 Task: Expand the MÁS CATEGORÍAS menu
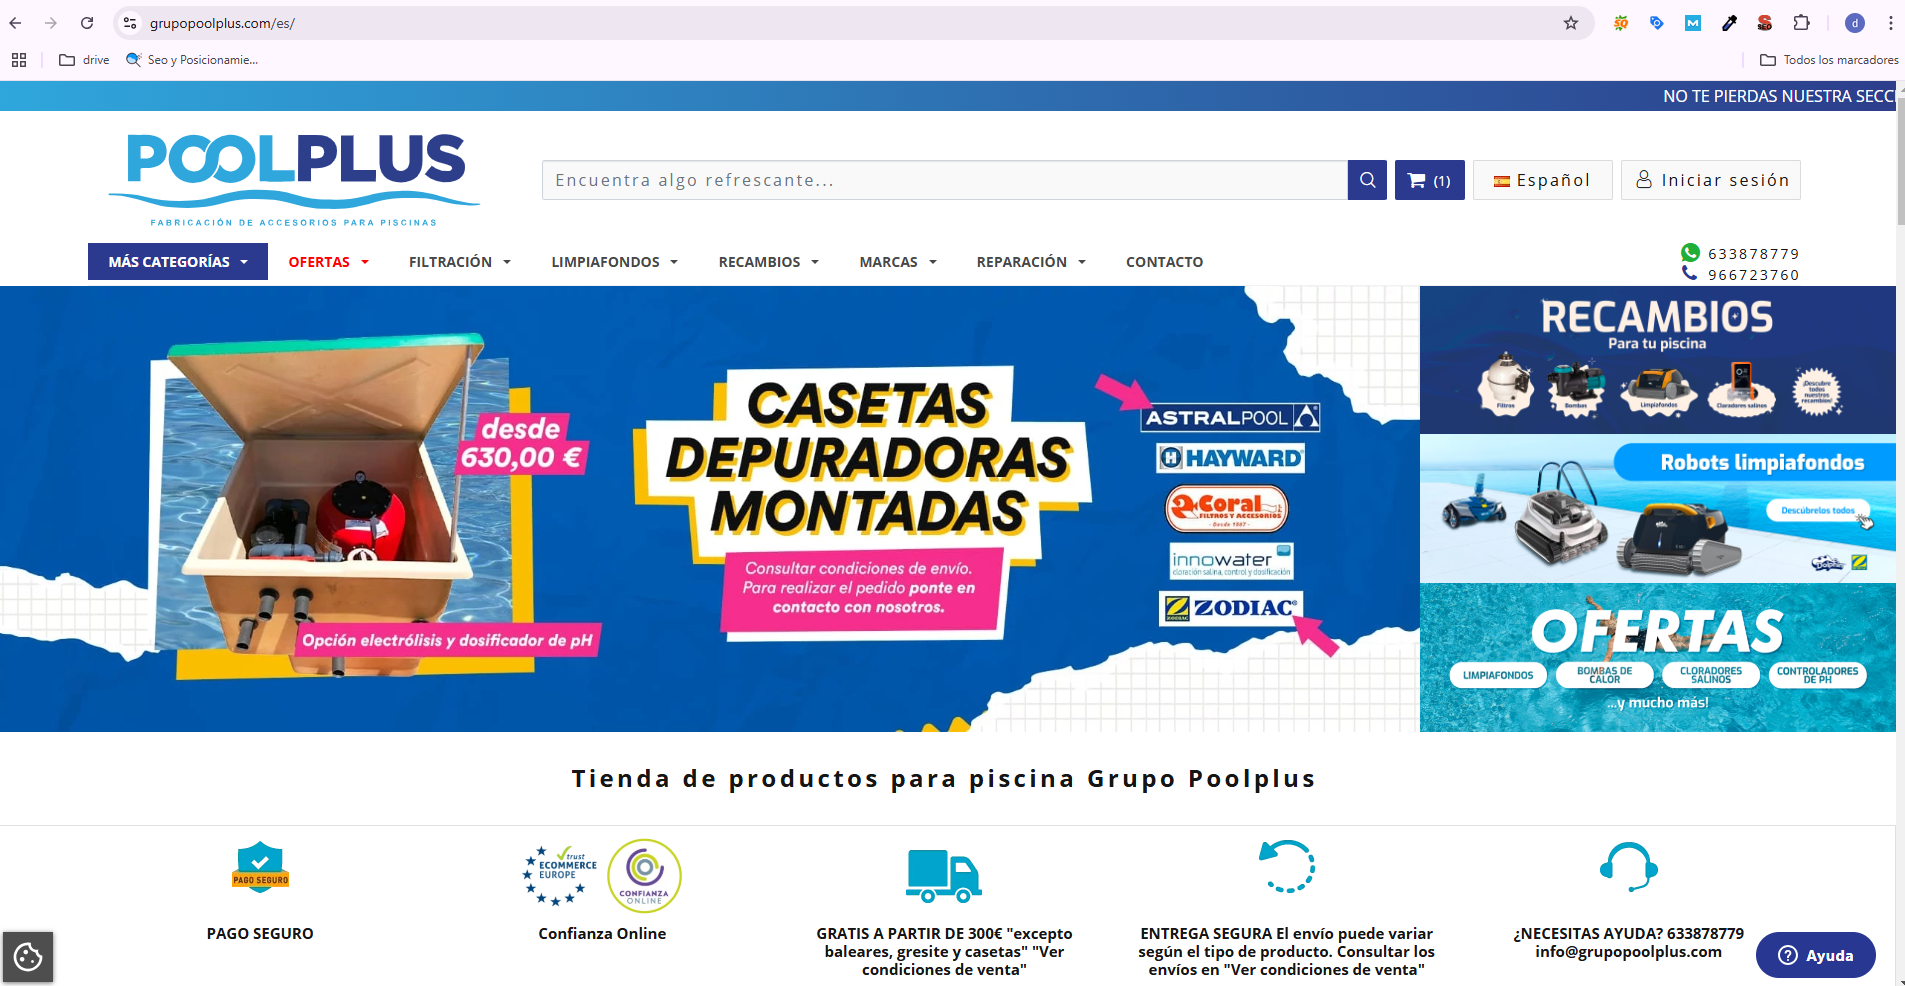point(178,262)
